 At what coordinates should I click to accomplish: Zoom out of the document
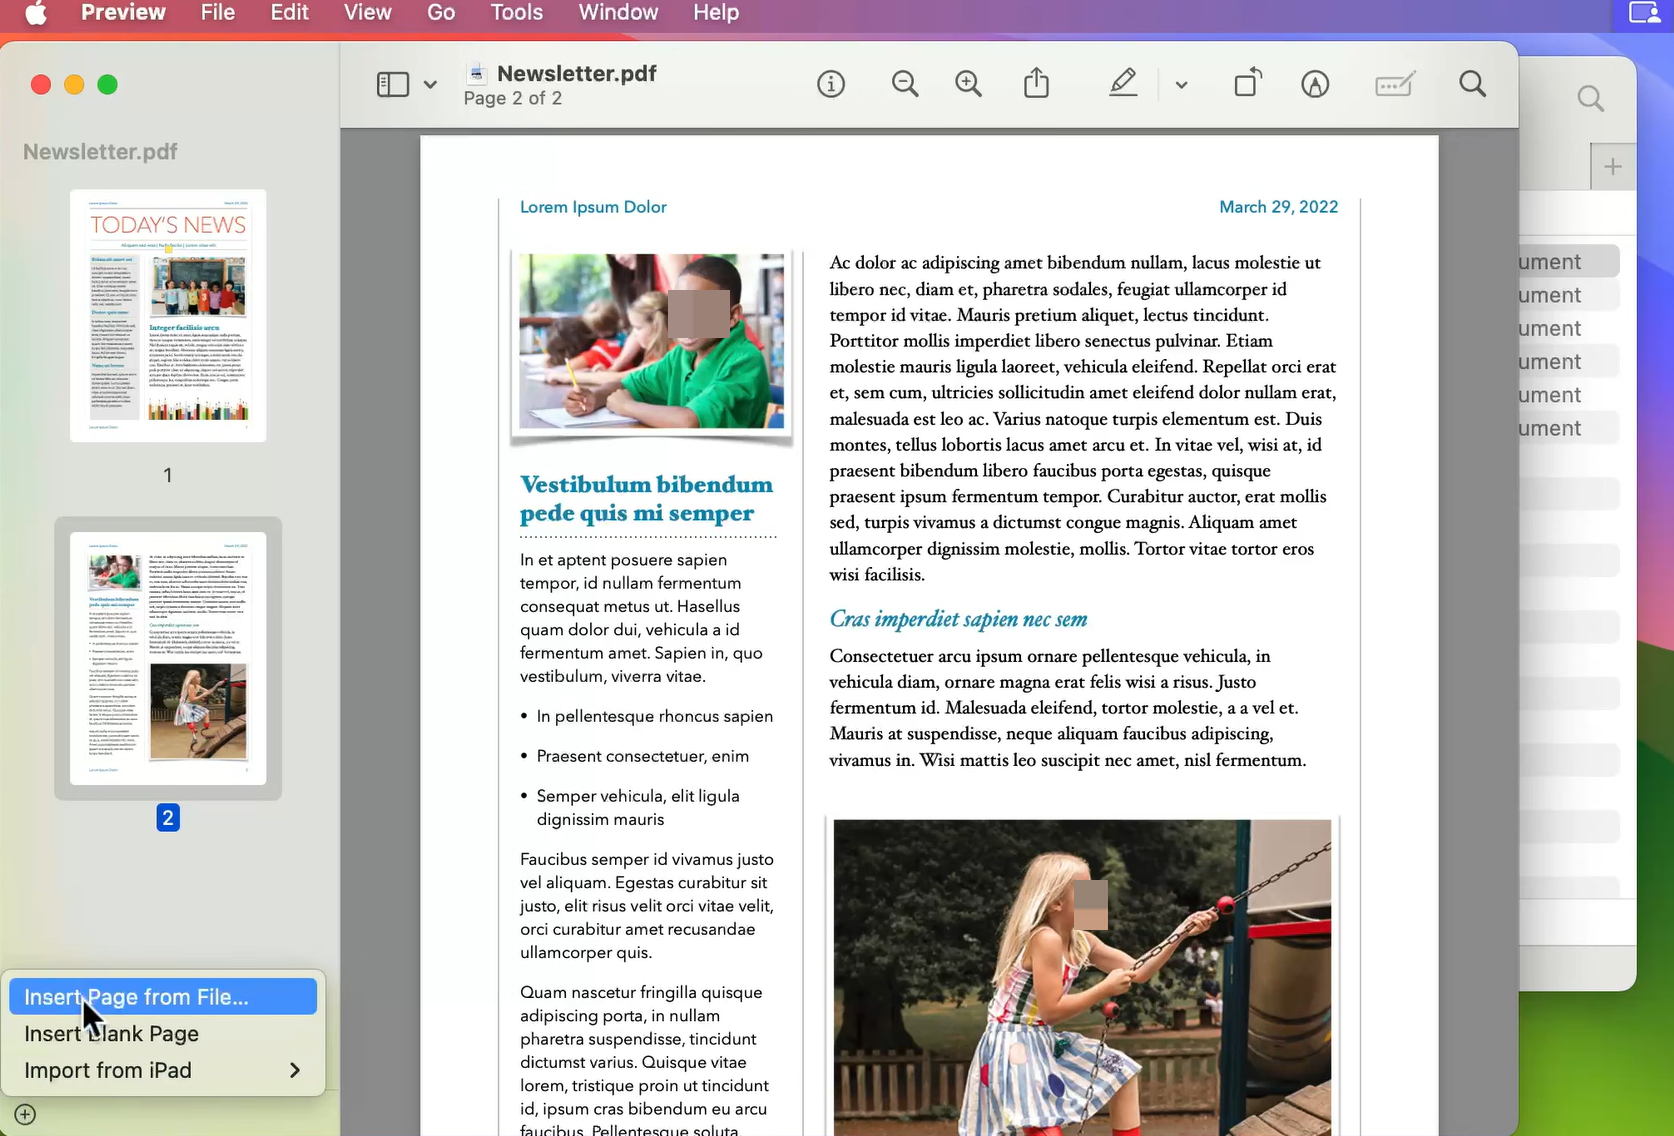(x=905, y=84)
